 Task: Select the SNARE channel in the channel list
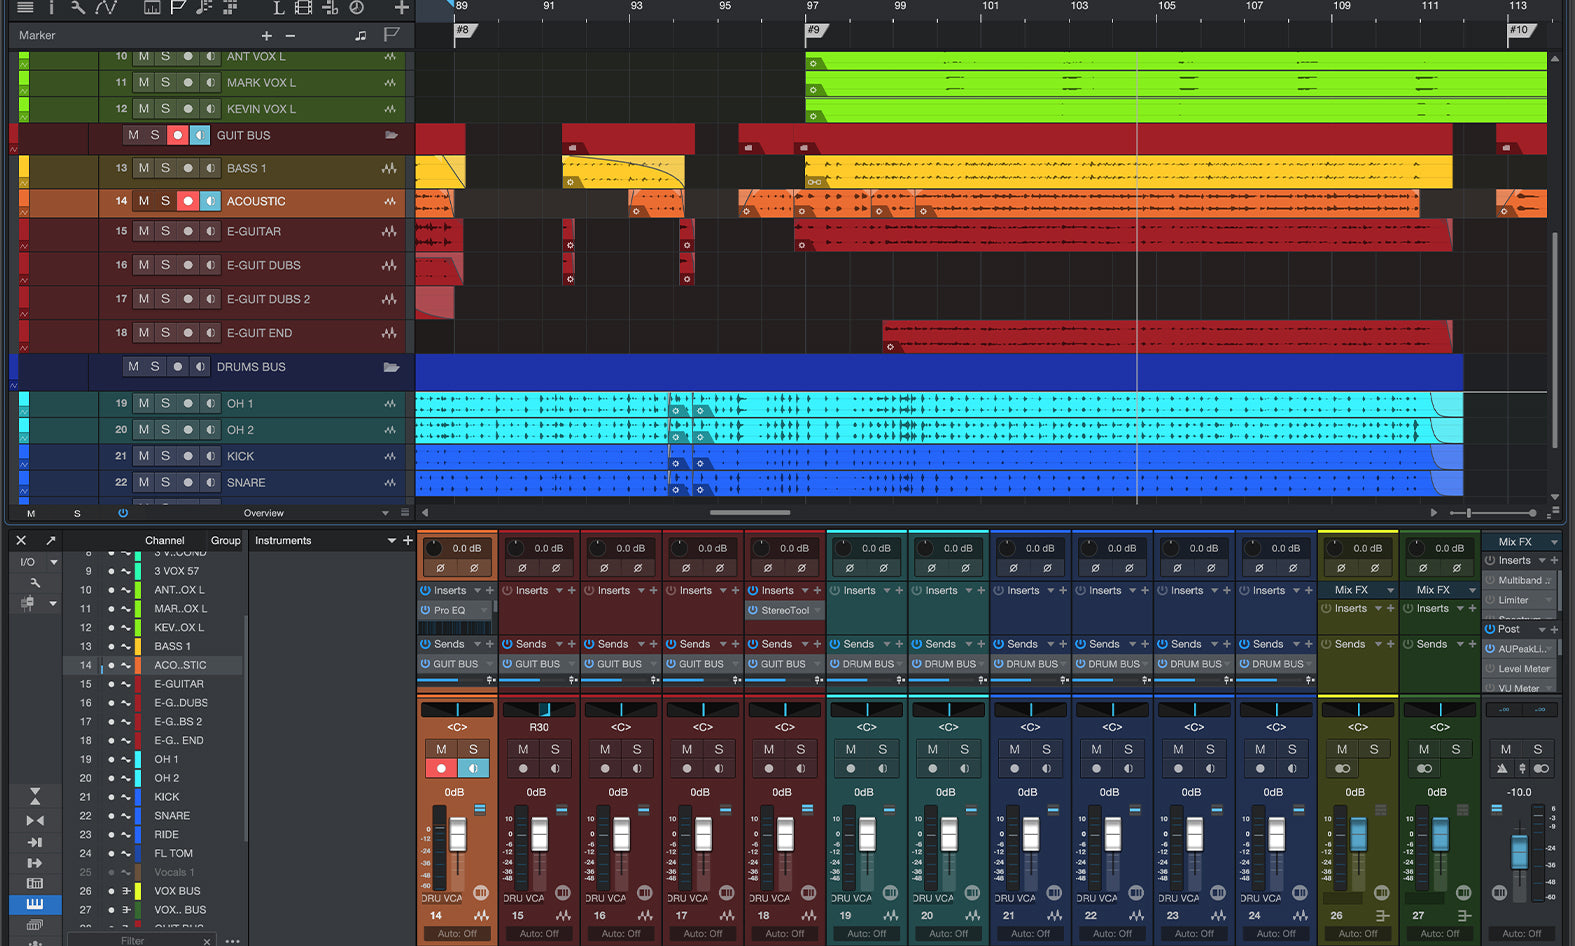coord(172,816)
